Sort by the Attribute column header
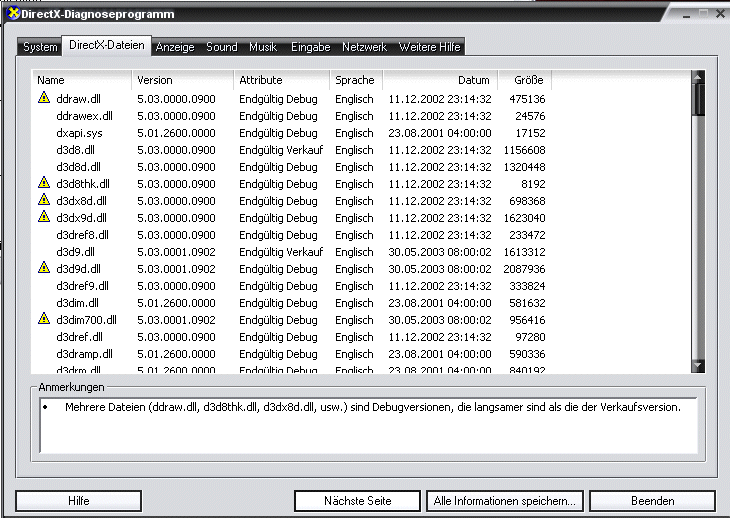This screenshot has height=518, width=730. point(282,80)
